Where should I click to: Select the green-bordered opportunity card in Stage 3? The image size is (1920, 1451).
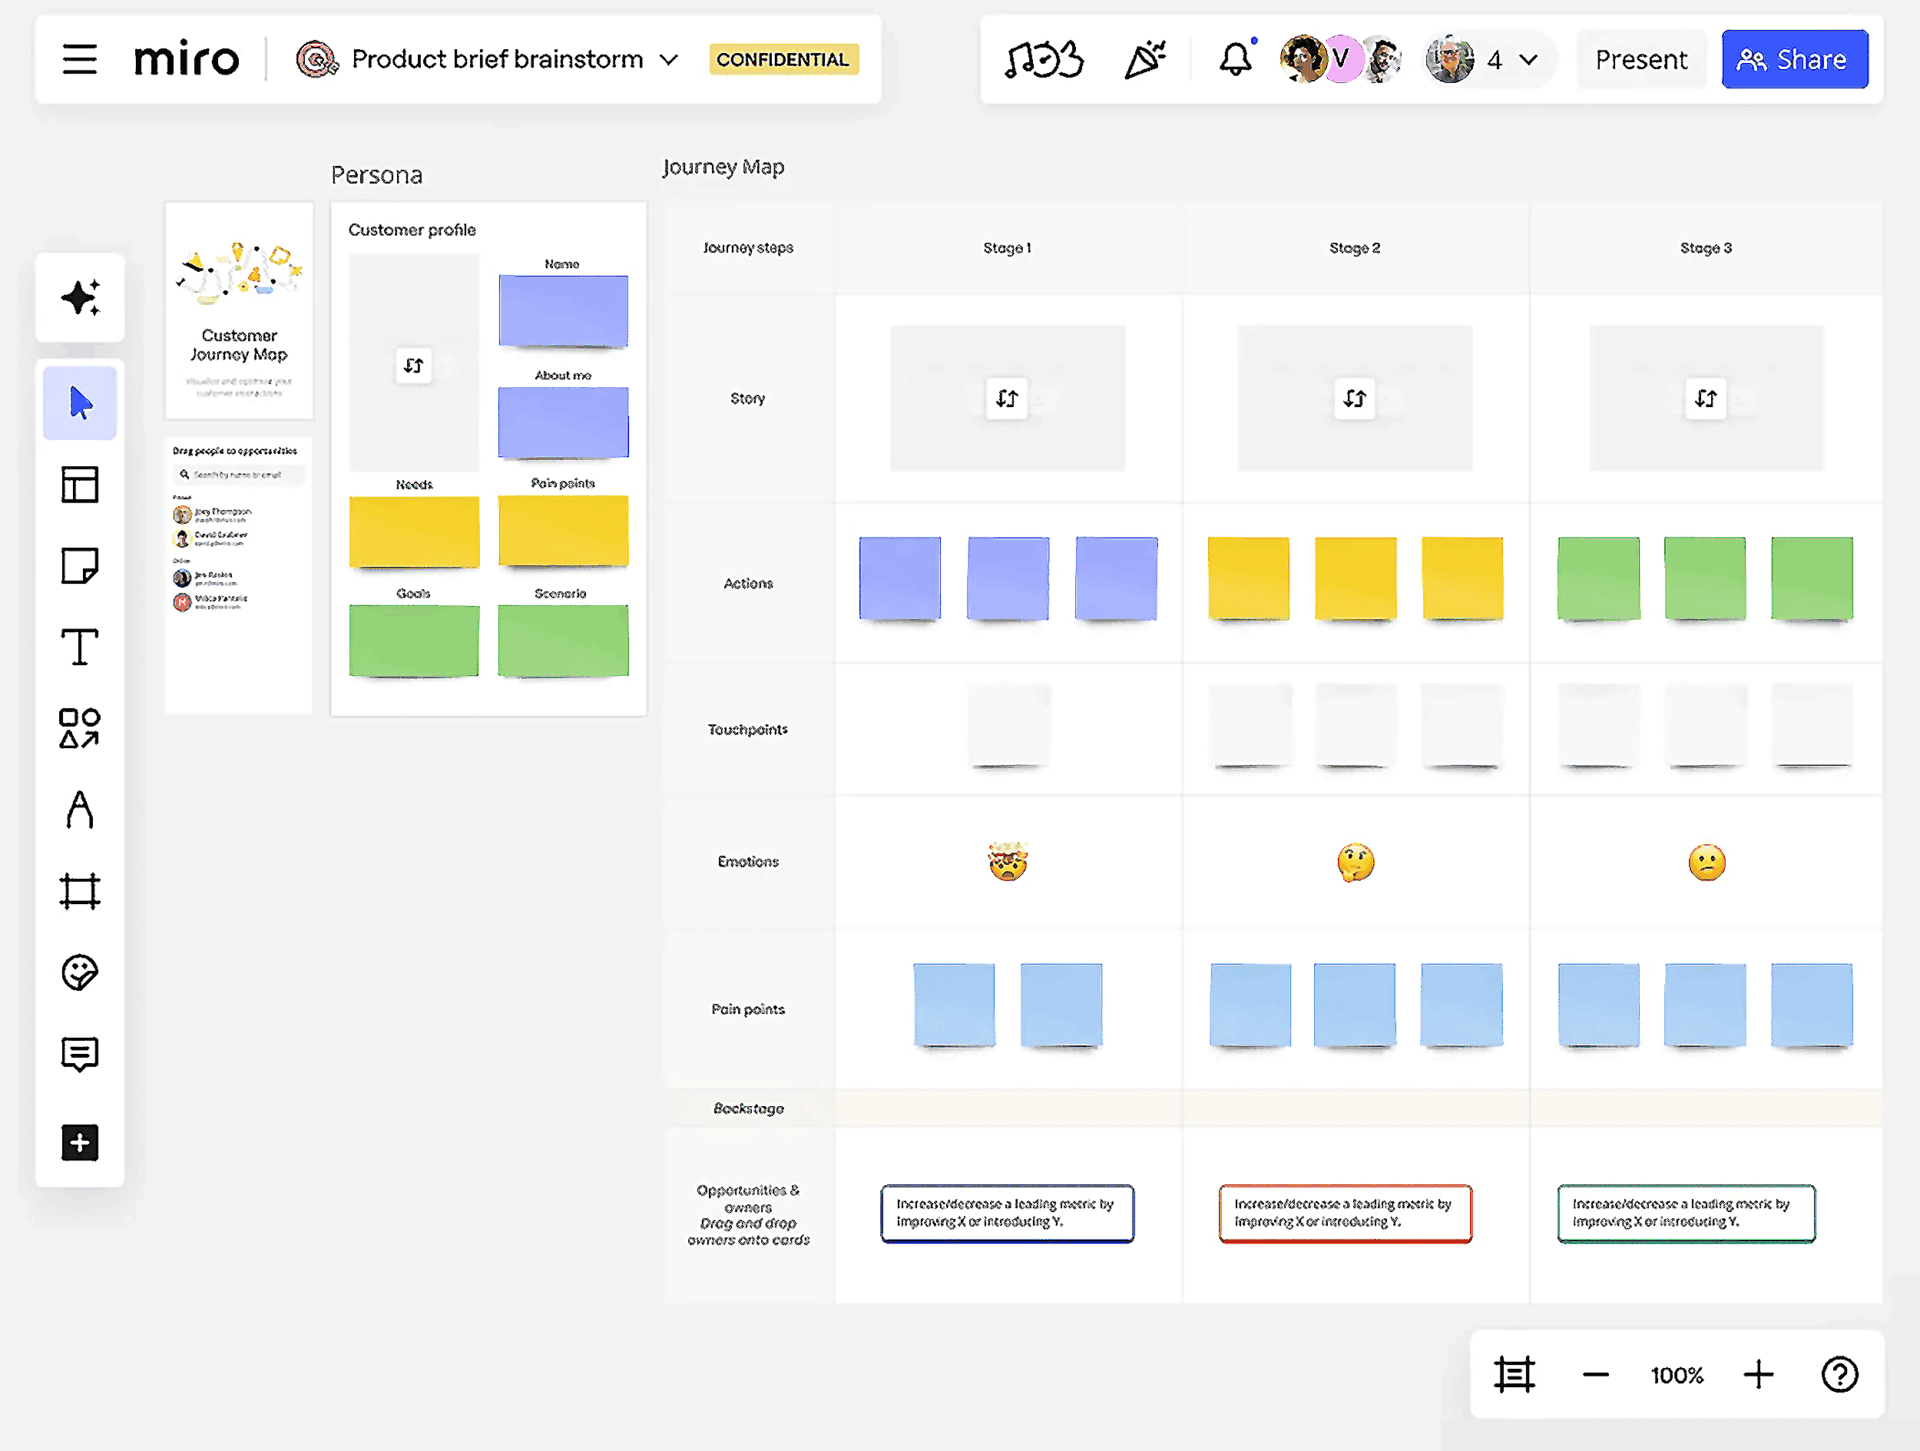click(1686, 1213)
